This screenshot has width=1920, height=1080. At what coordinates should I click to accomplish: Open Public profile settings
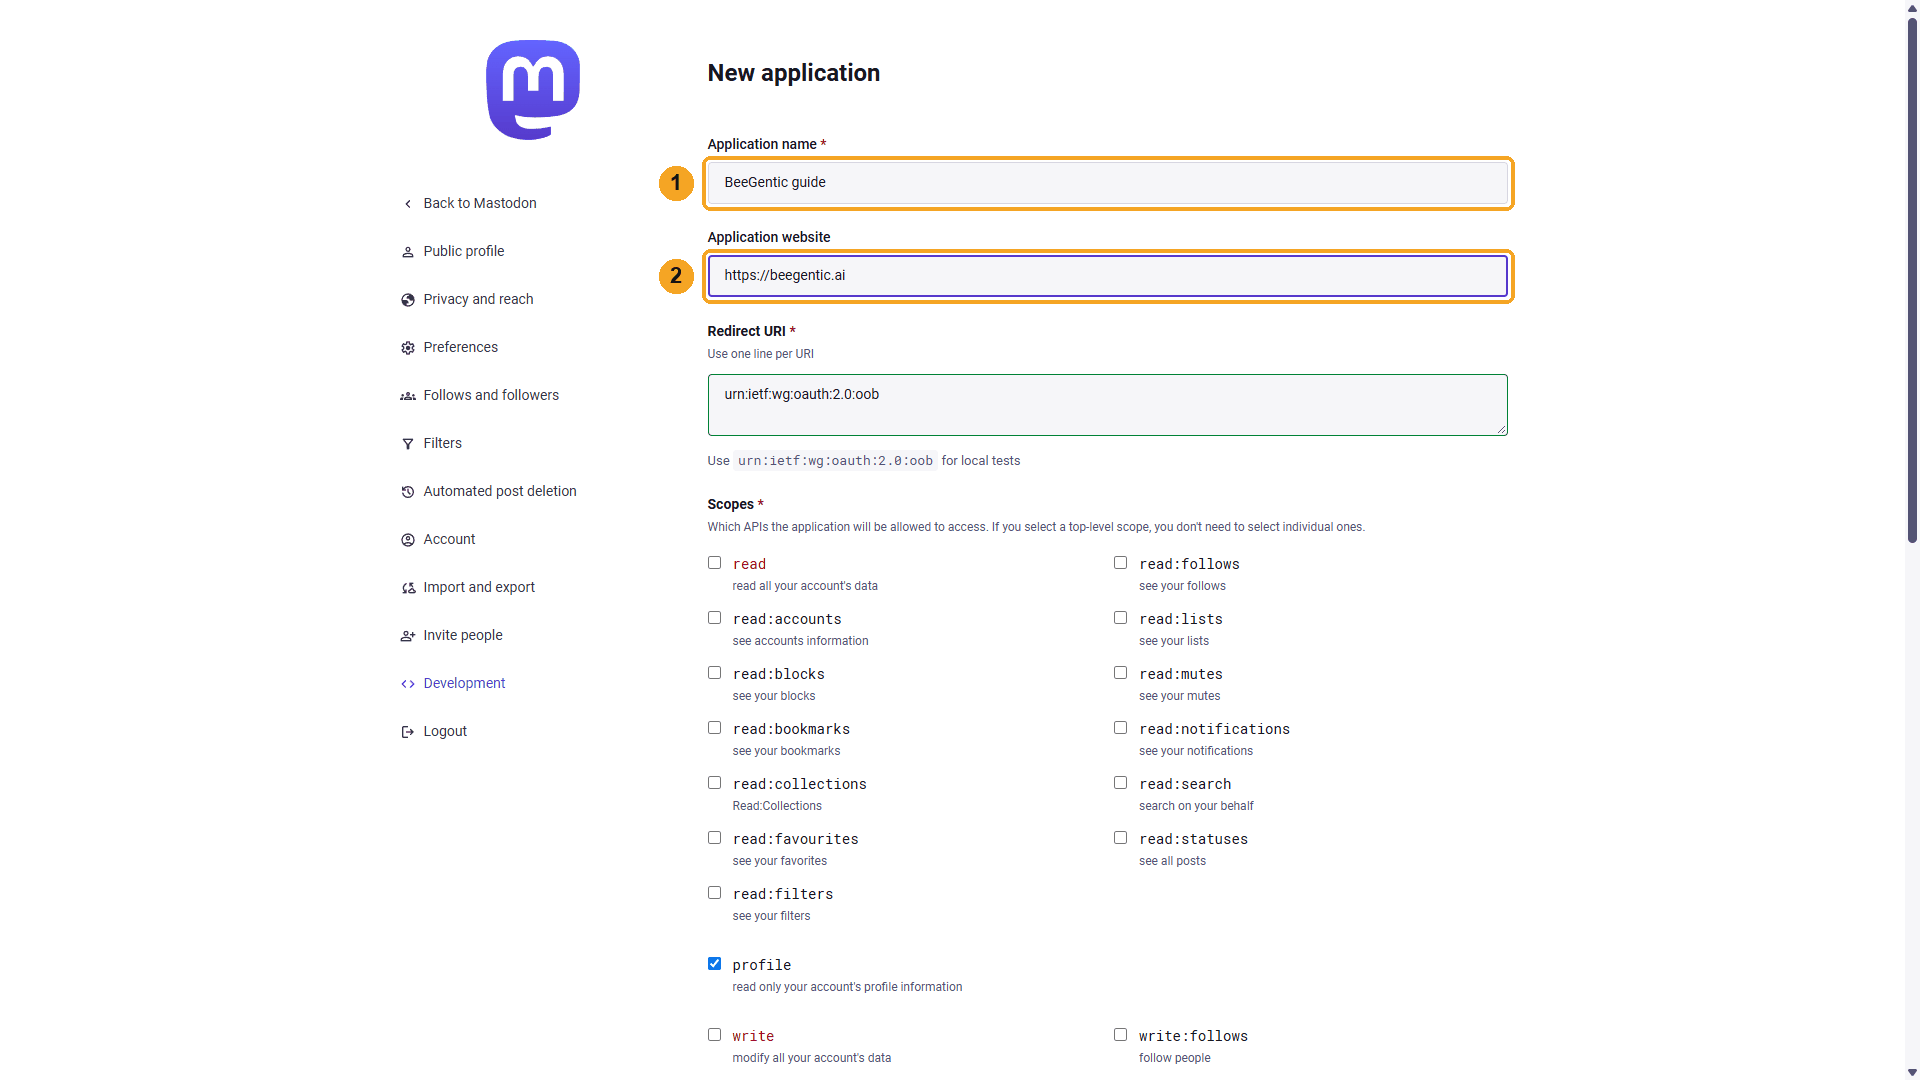click(x=463, y=251)
